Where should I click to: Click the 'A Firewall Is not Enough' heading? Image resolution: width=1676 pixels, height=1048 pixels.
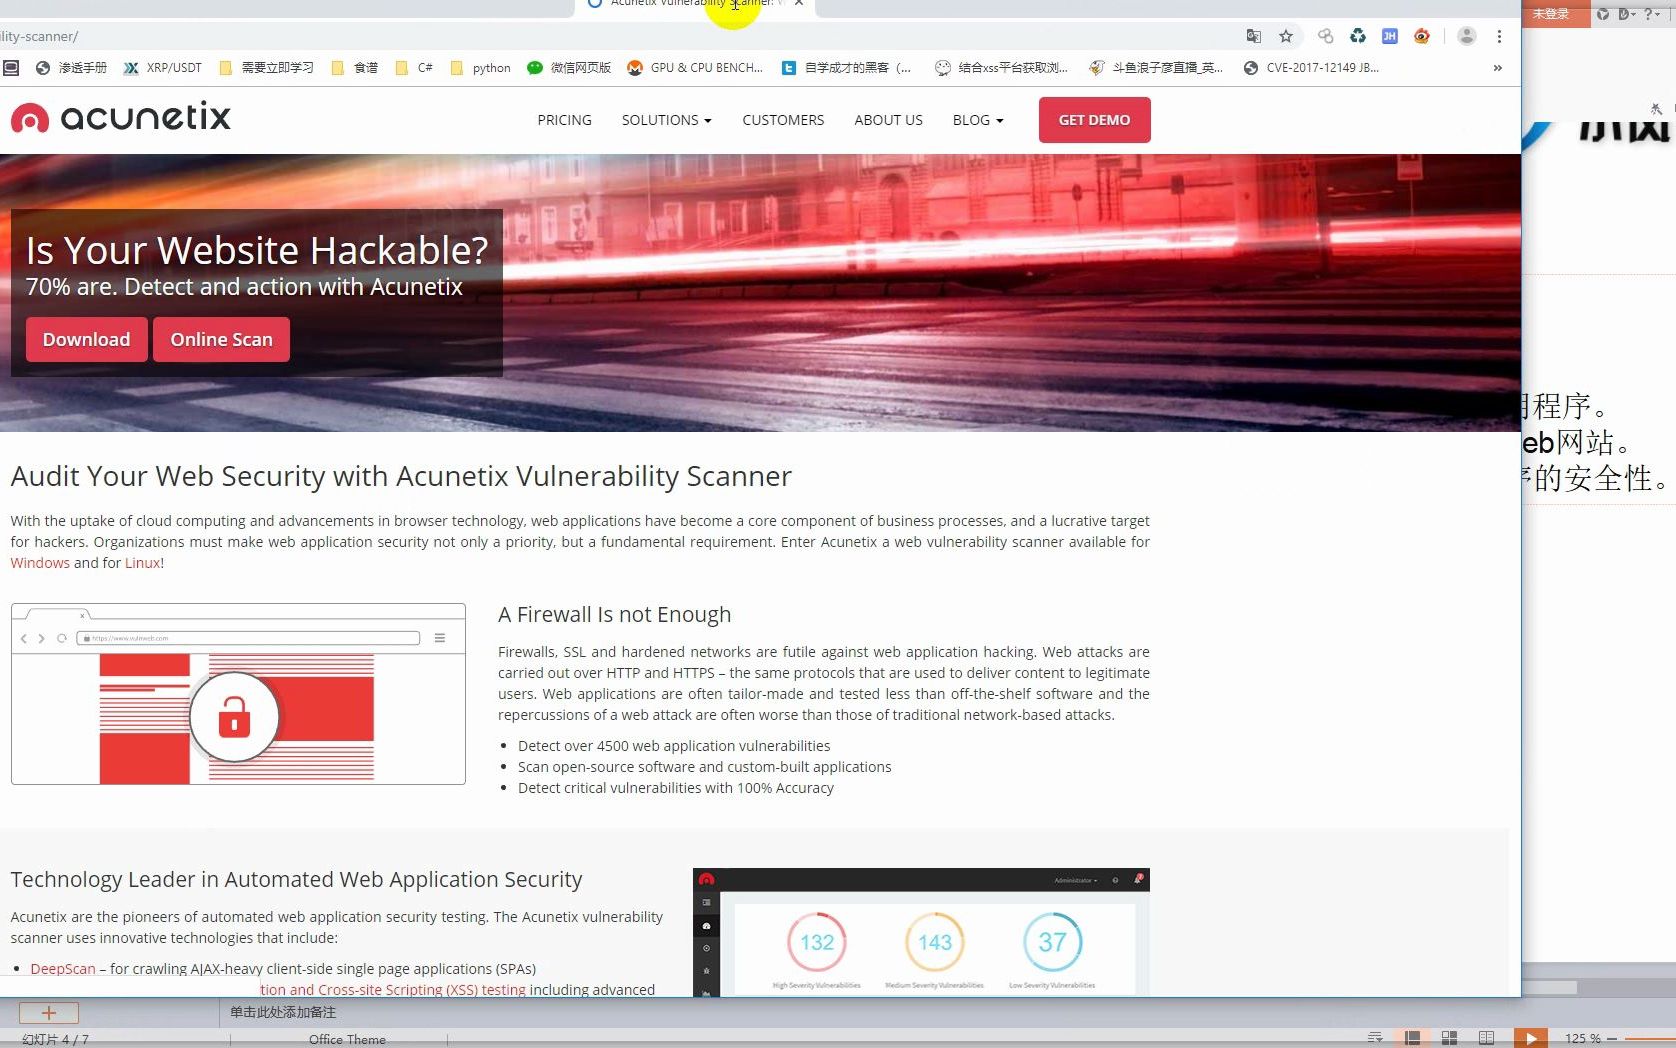[614, 614]
